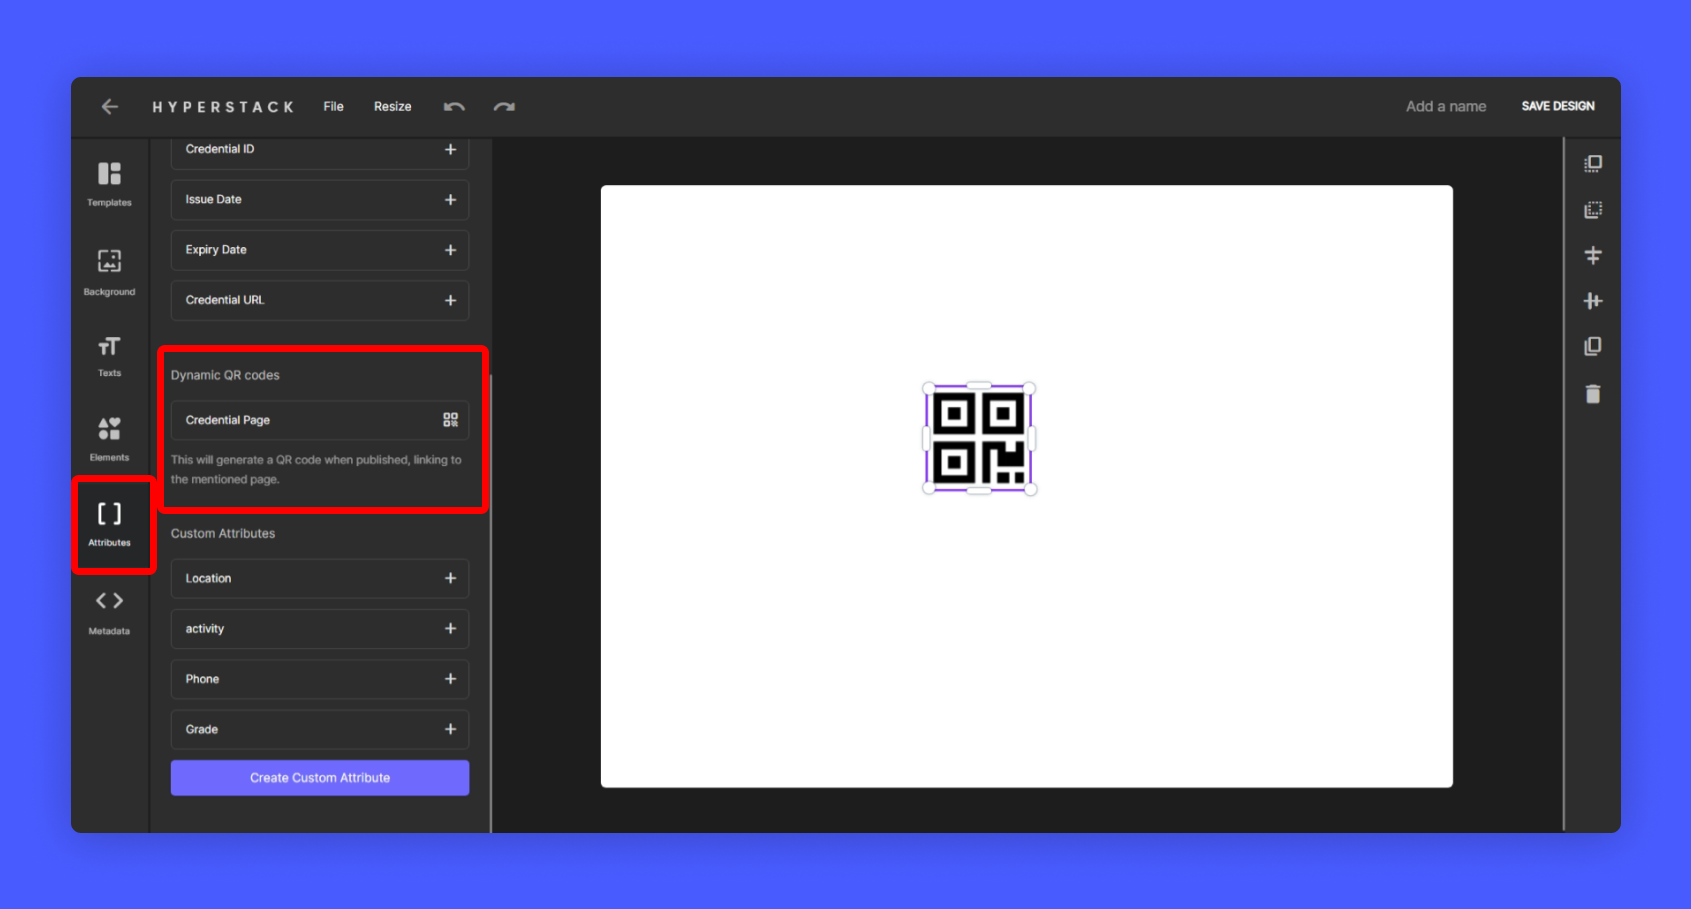Select the Attributes panel icon

click(x=109, y=524)
